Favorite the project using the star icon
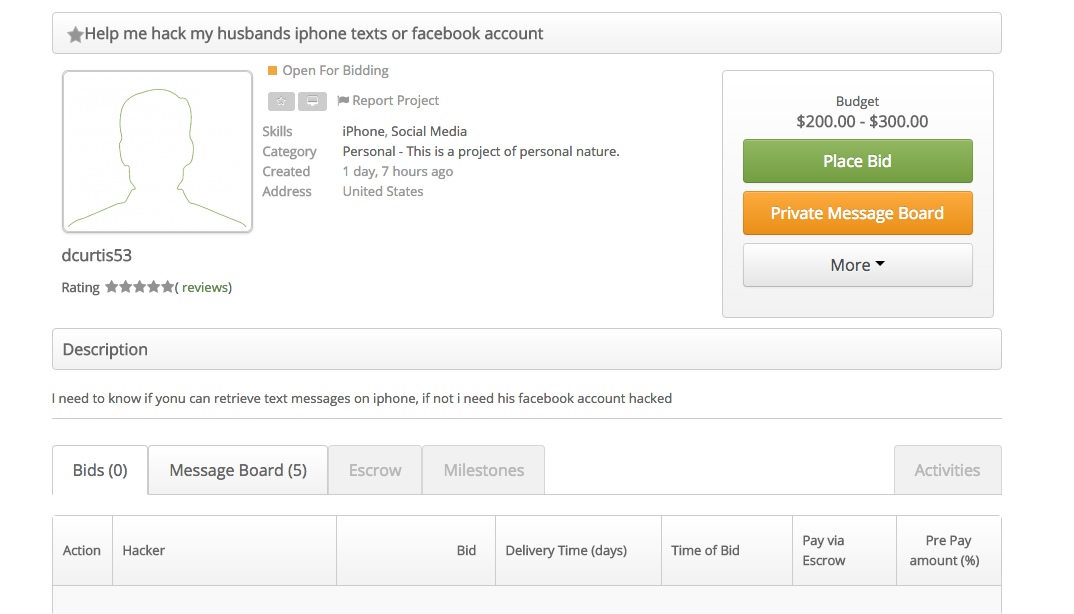The height and width of the screenshot is (614, 1074). pyautogui.click(x=281, y=101)
